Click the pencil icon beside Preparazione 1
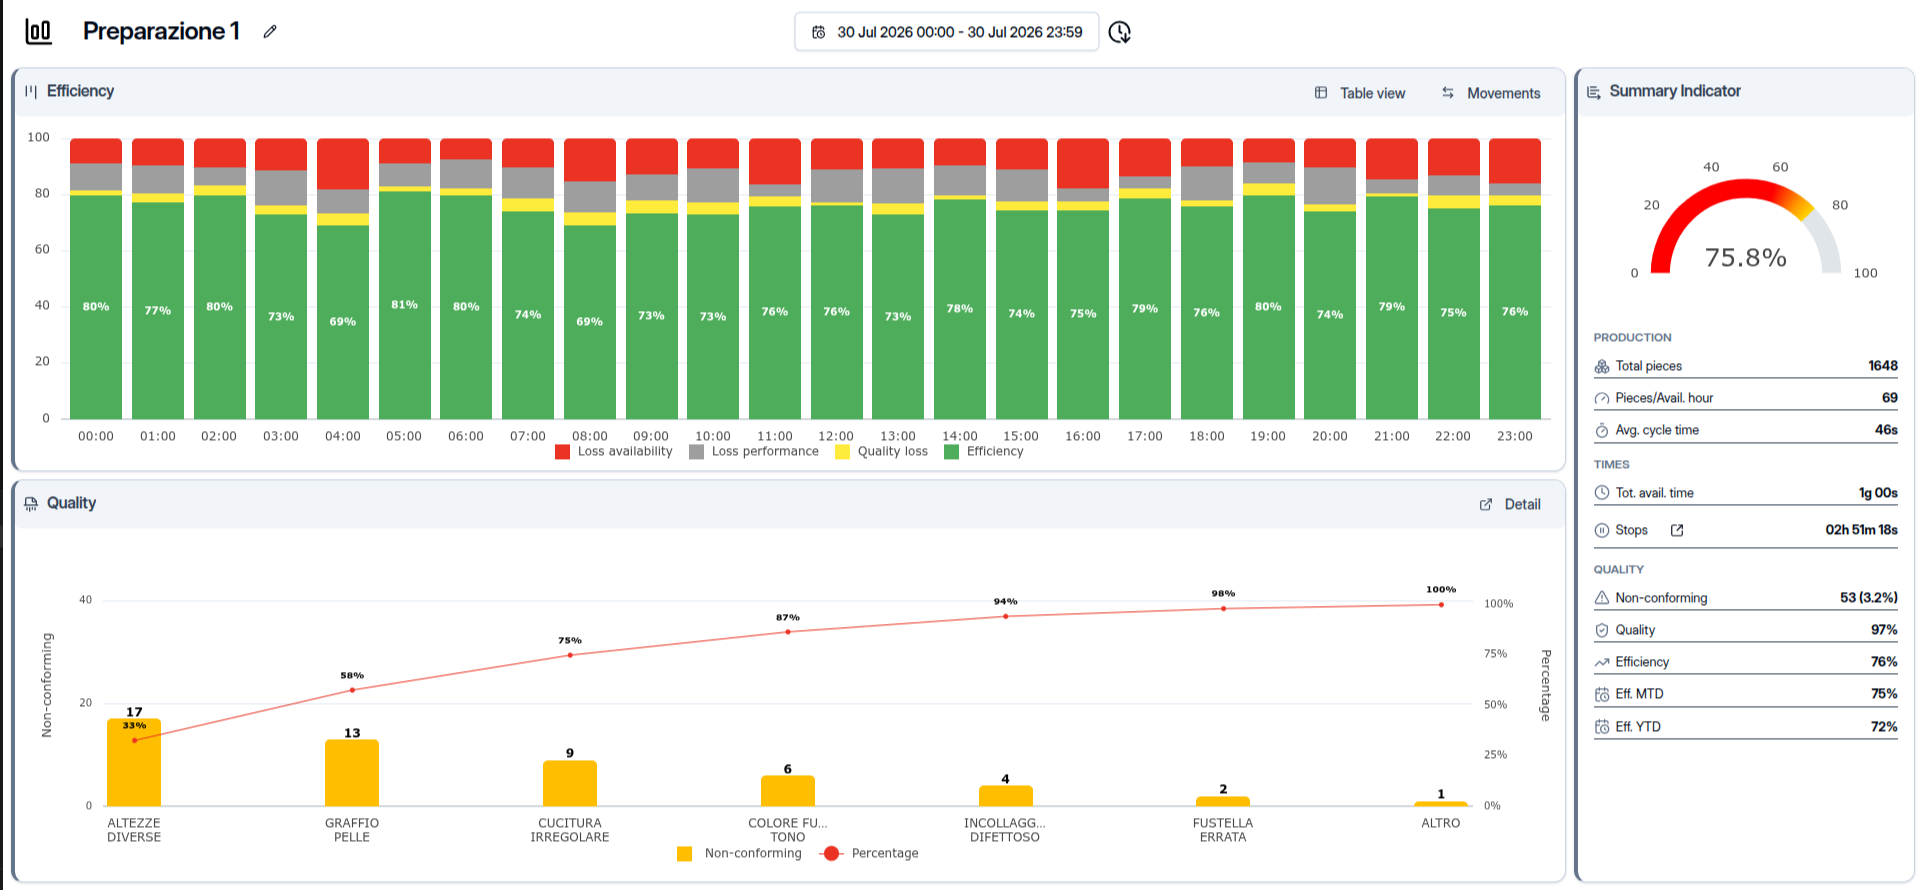Image resolution: width=1923 pixels, height=890 pixels. click(270, 32)
